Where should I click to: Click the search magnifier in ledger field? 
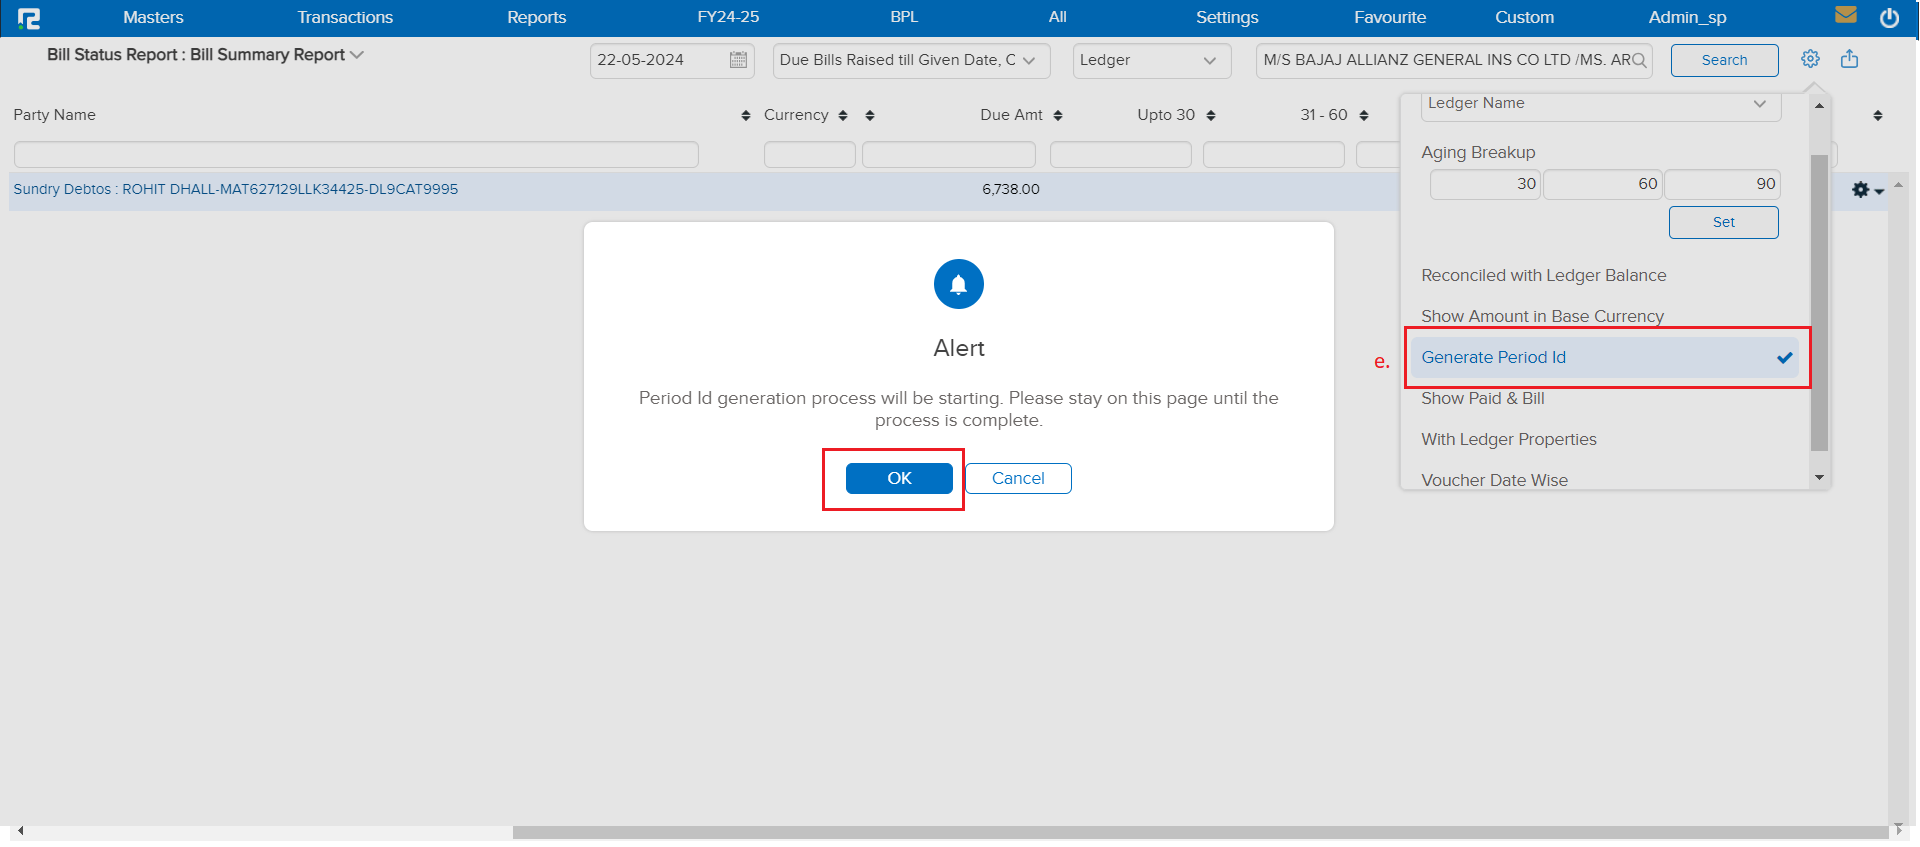click(1638, 61)
